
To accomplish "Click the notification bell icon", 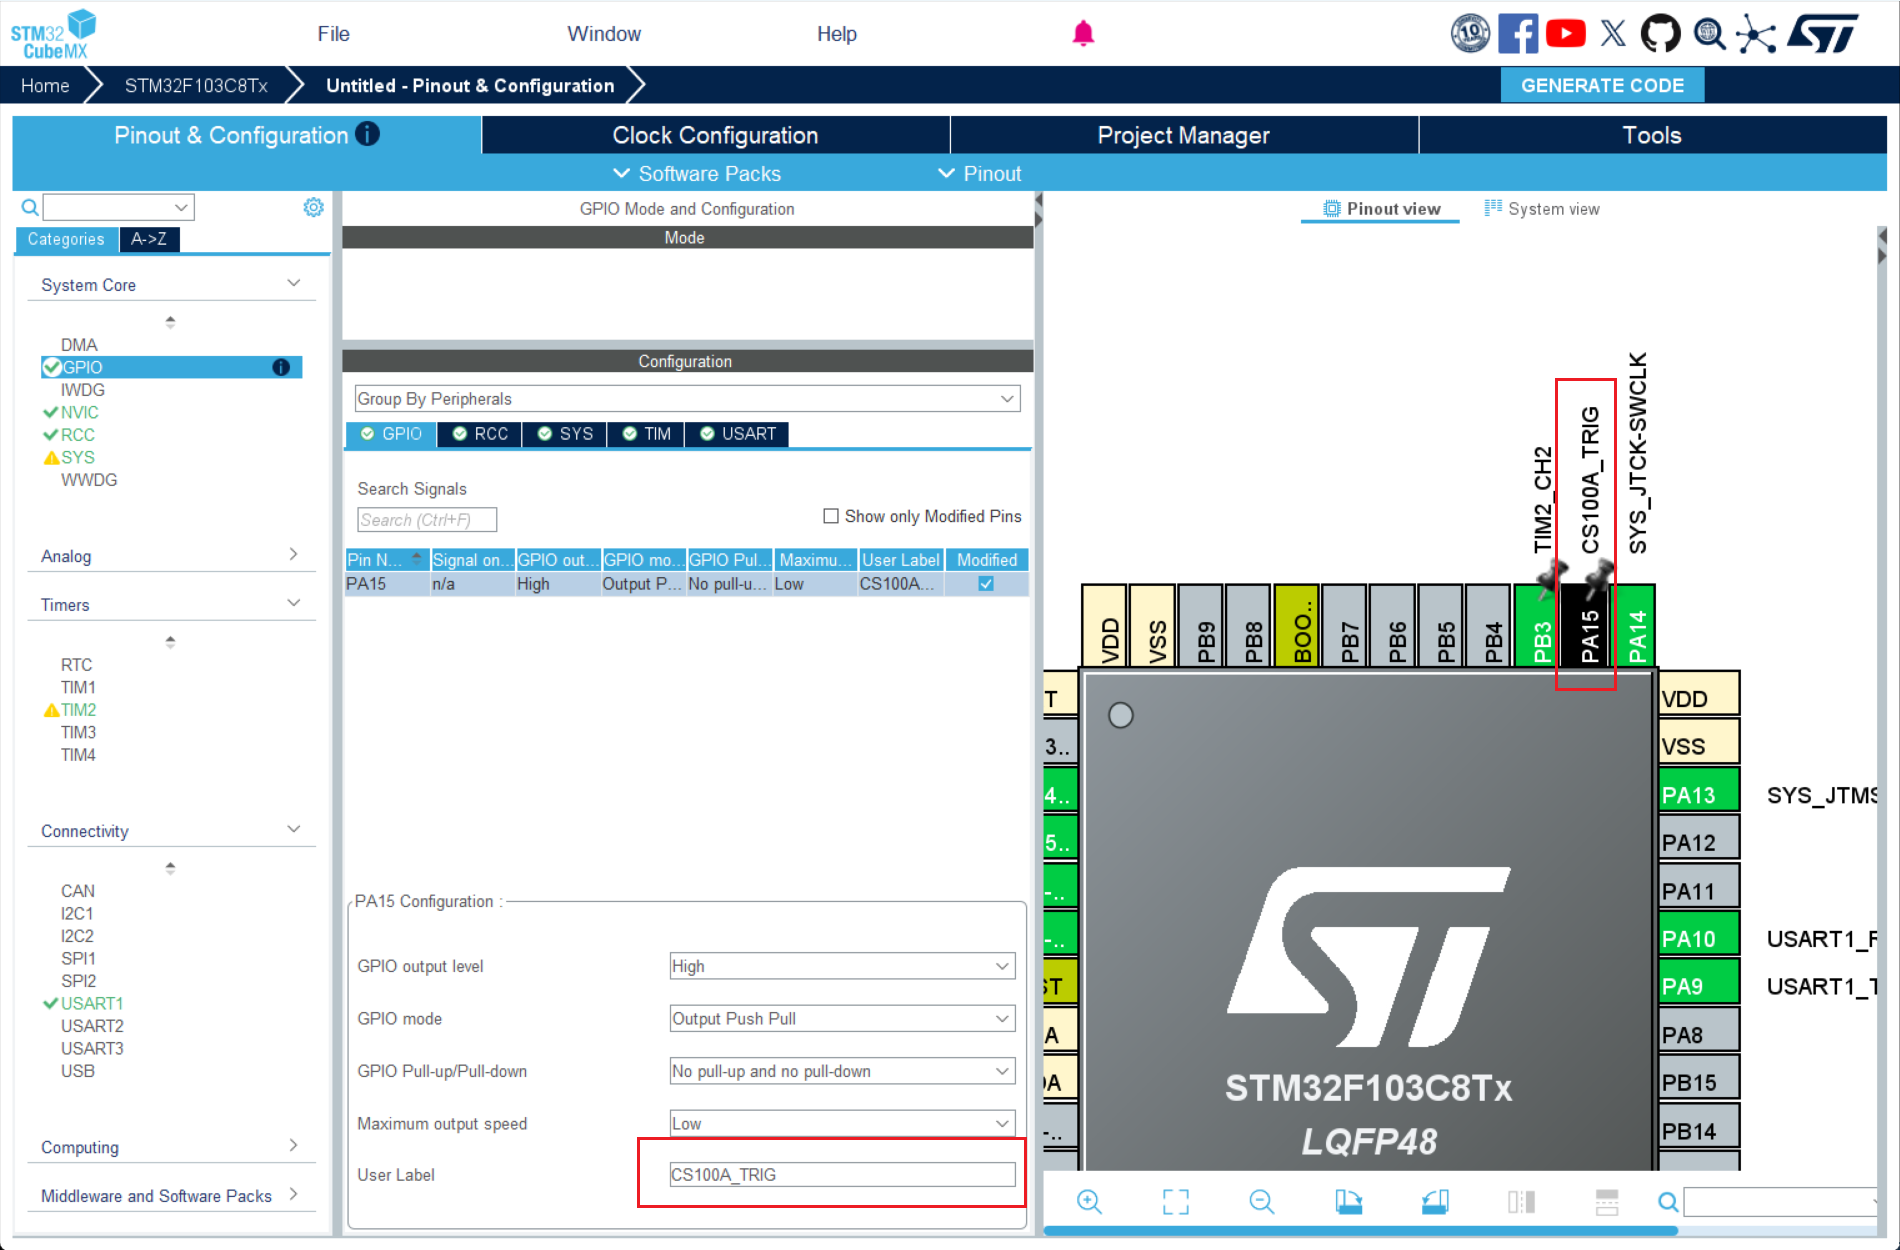I will (x=1083, y=33).
